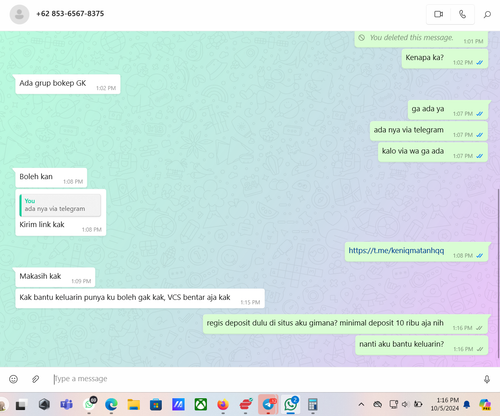500x416 pixels.
Task: Open Task View in the taskbar
Action: click(21, 405)
